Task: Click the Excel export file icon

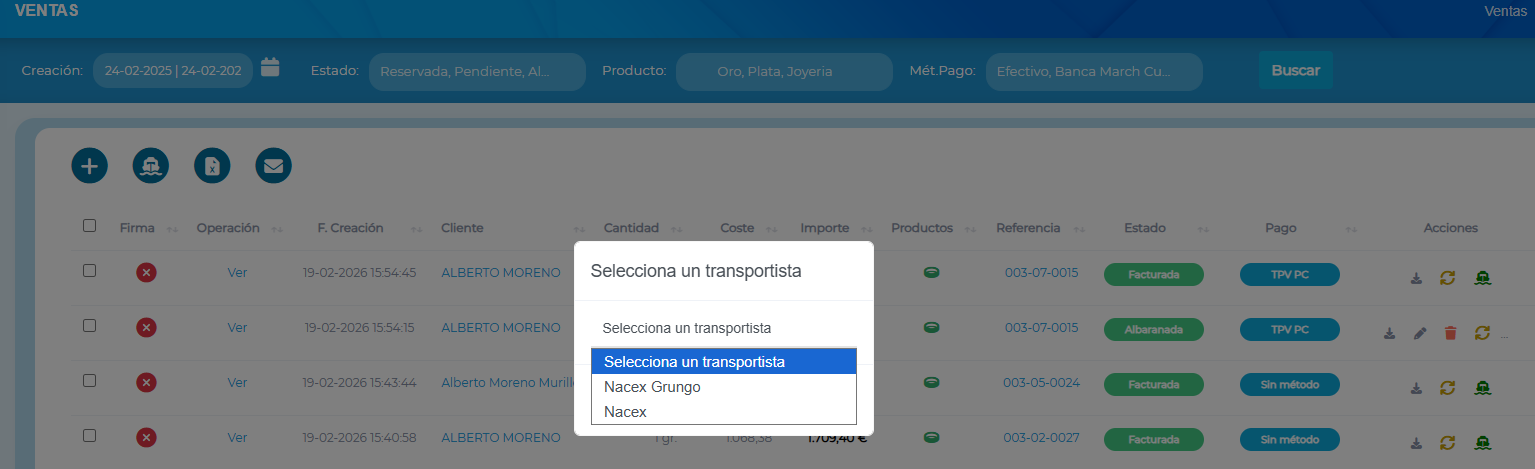Action: click(212, 166)
